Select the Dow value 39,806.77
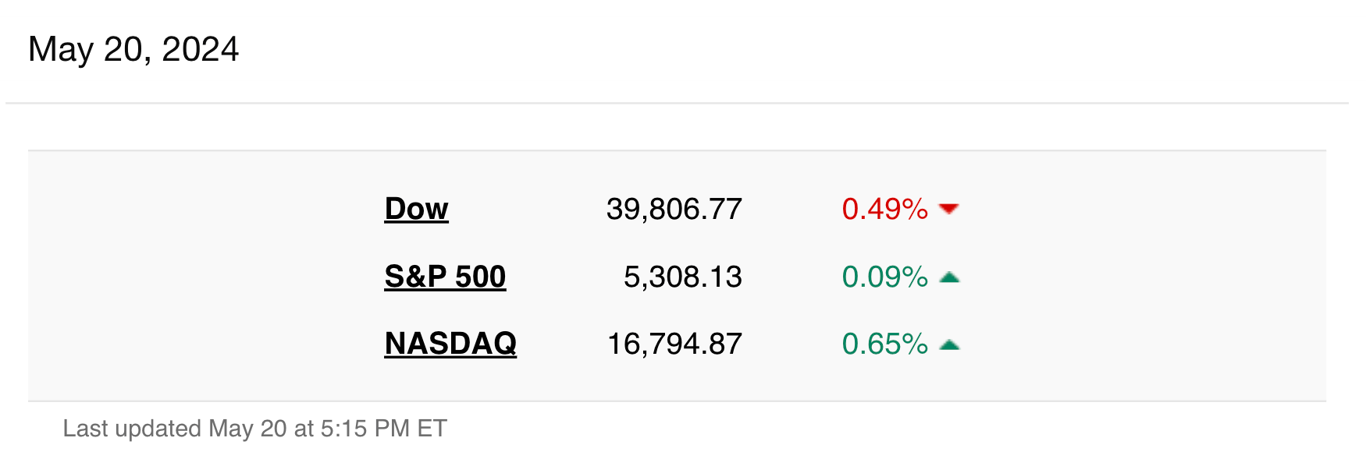 point(674,209)
